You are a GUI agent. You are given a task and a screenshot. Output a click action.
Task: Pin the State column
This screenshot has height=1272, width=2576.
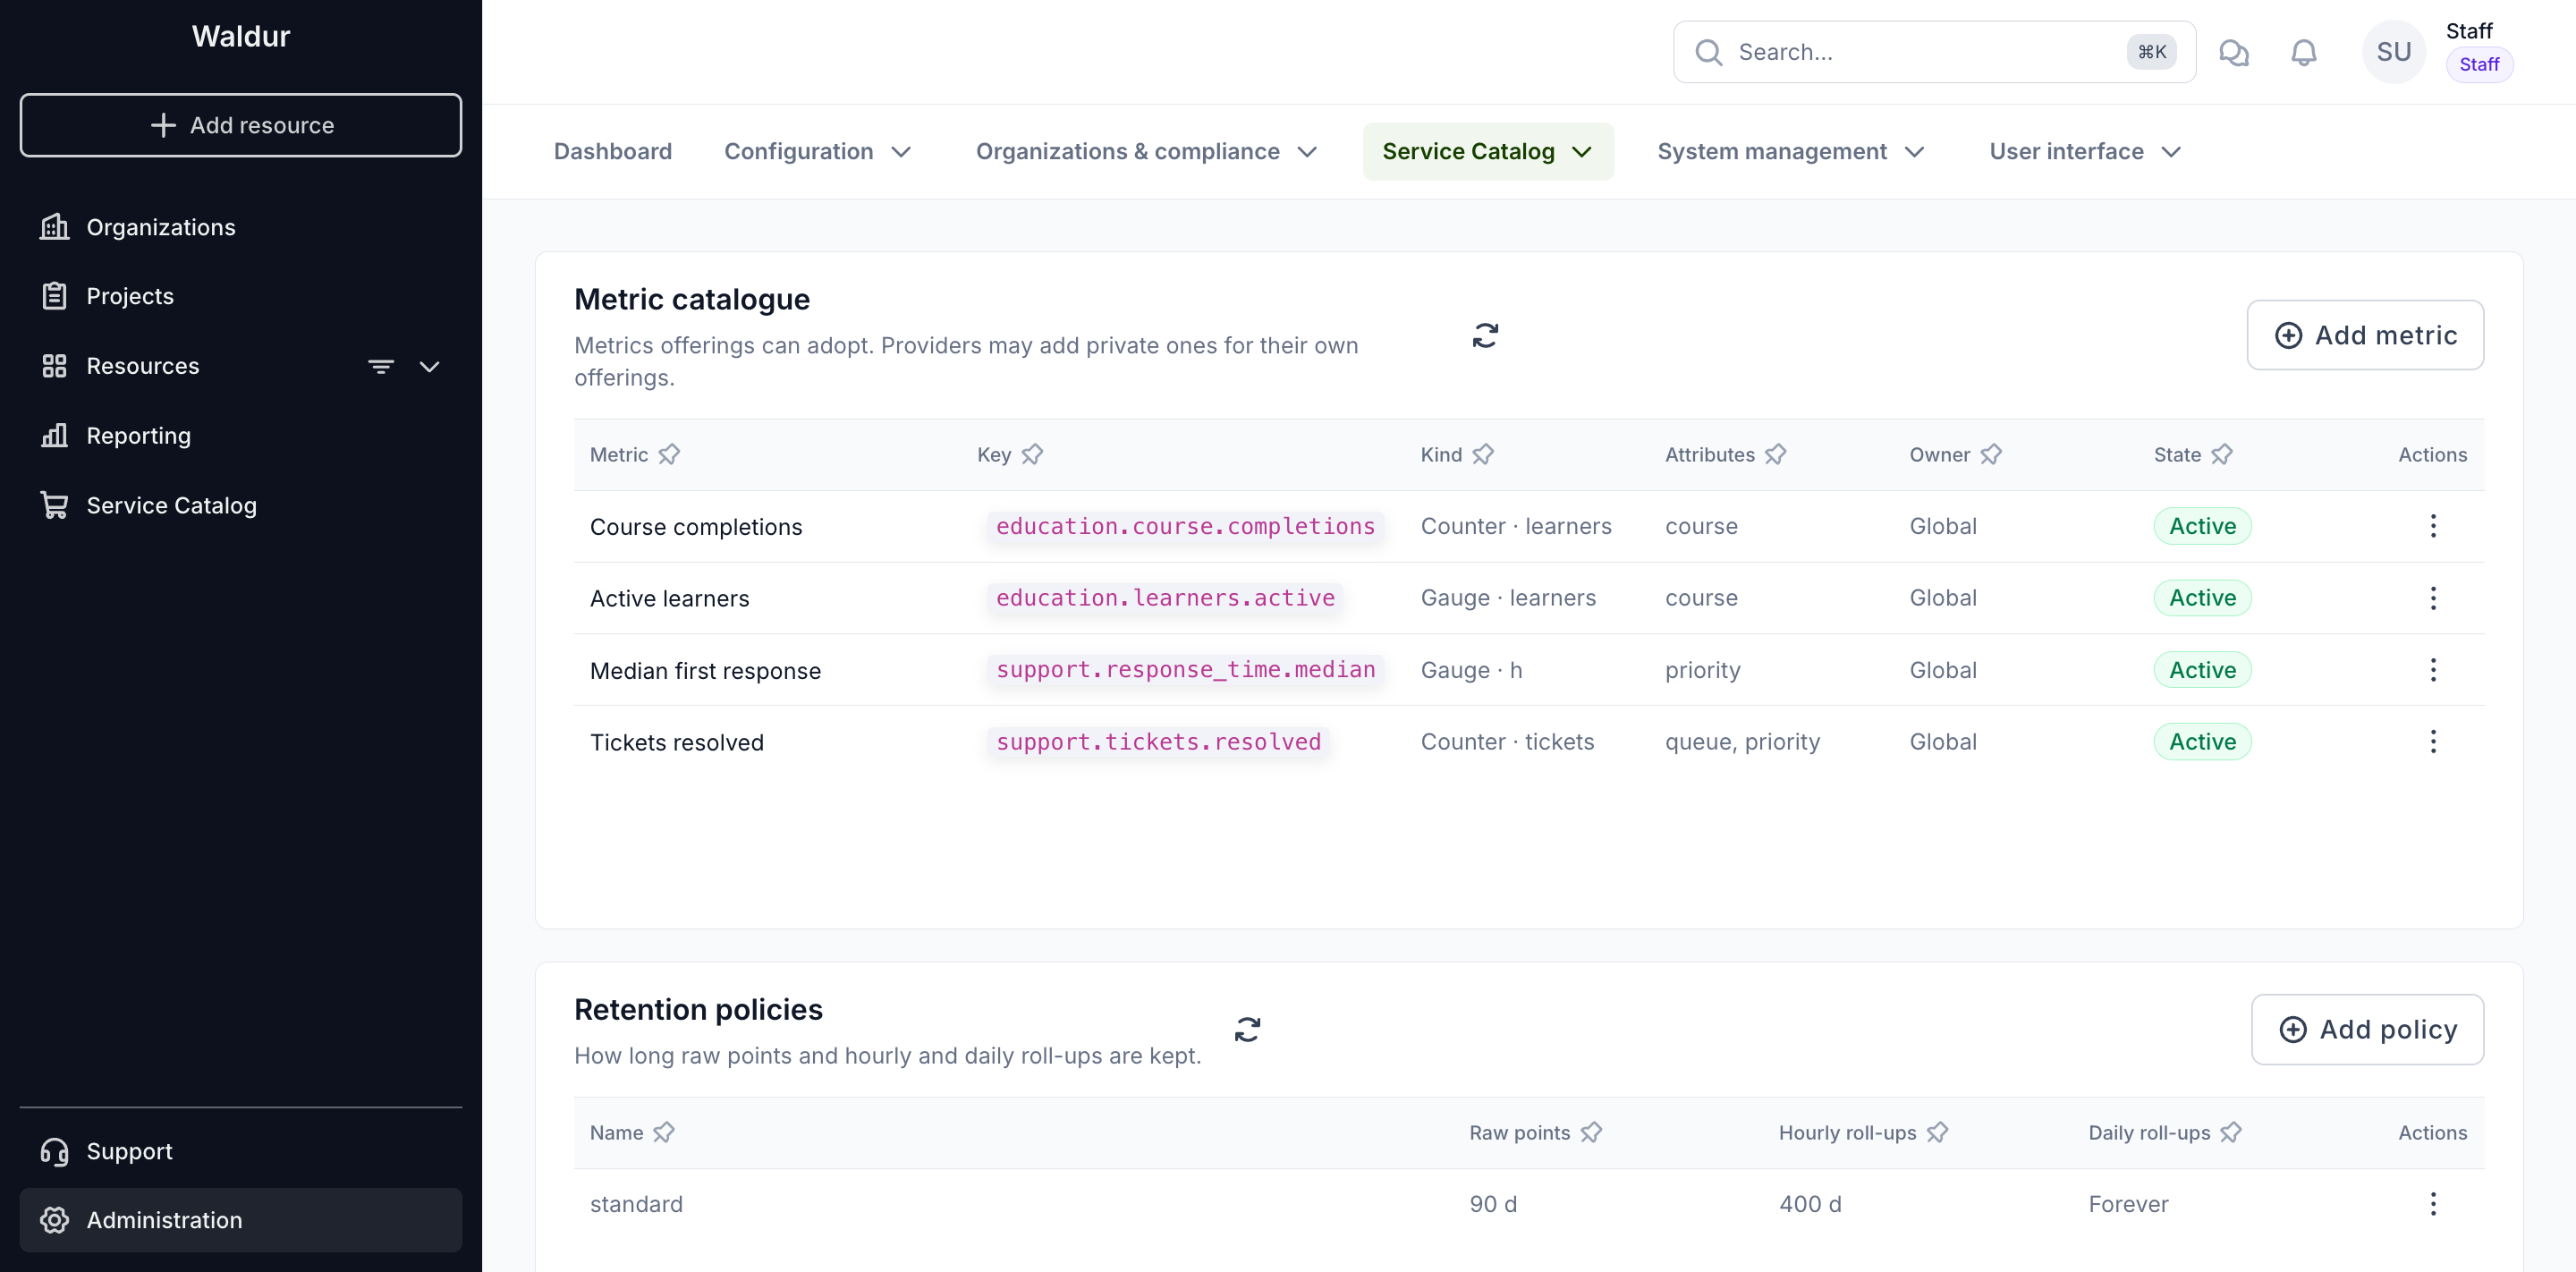2222,455
